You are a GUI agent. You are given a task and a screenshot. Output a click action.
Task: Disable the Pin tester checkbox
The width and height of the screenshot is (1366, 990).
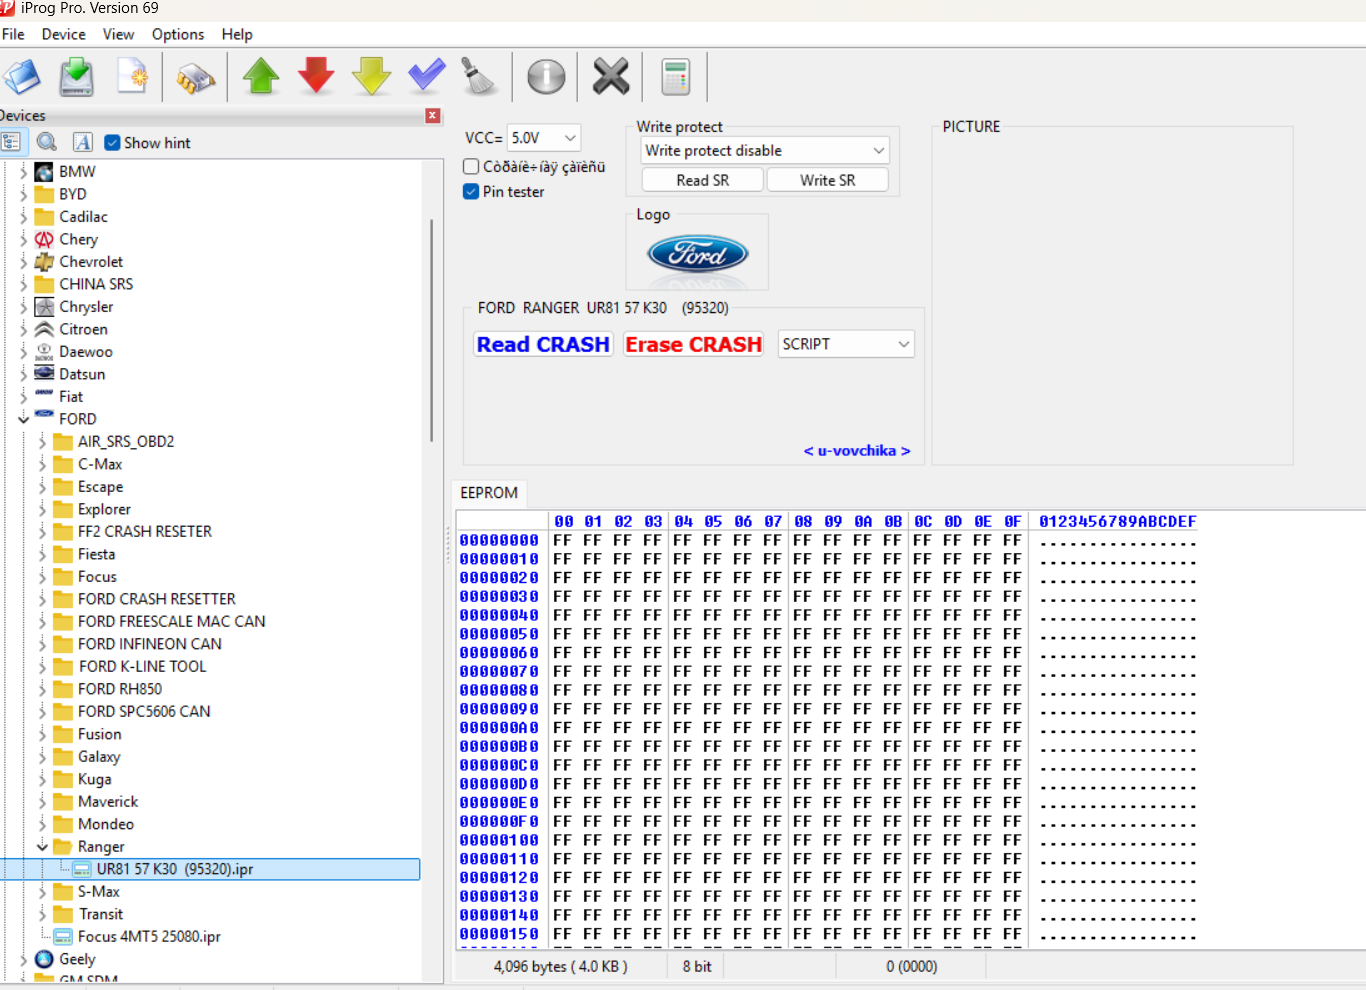pyautogui.click(x=471, y=192)
